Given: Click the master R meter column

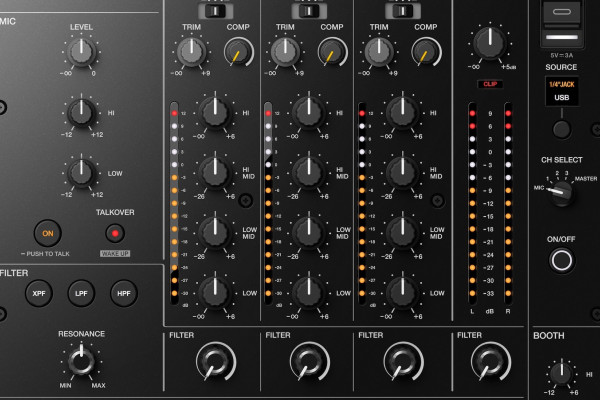Looking at the screenshot, I should 508,203.
